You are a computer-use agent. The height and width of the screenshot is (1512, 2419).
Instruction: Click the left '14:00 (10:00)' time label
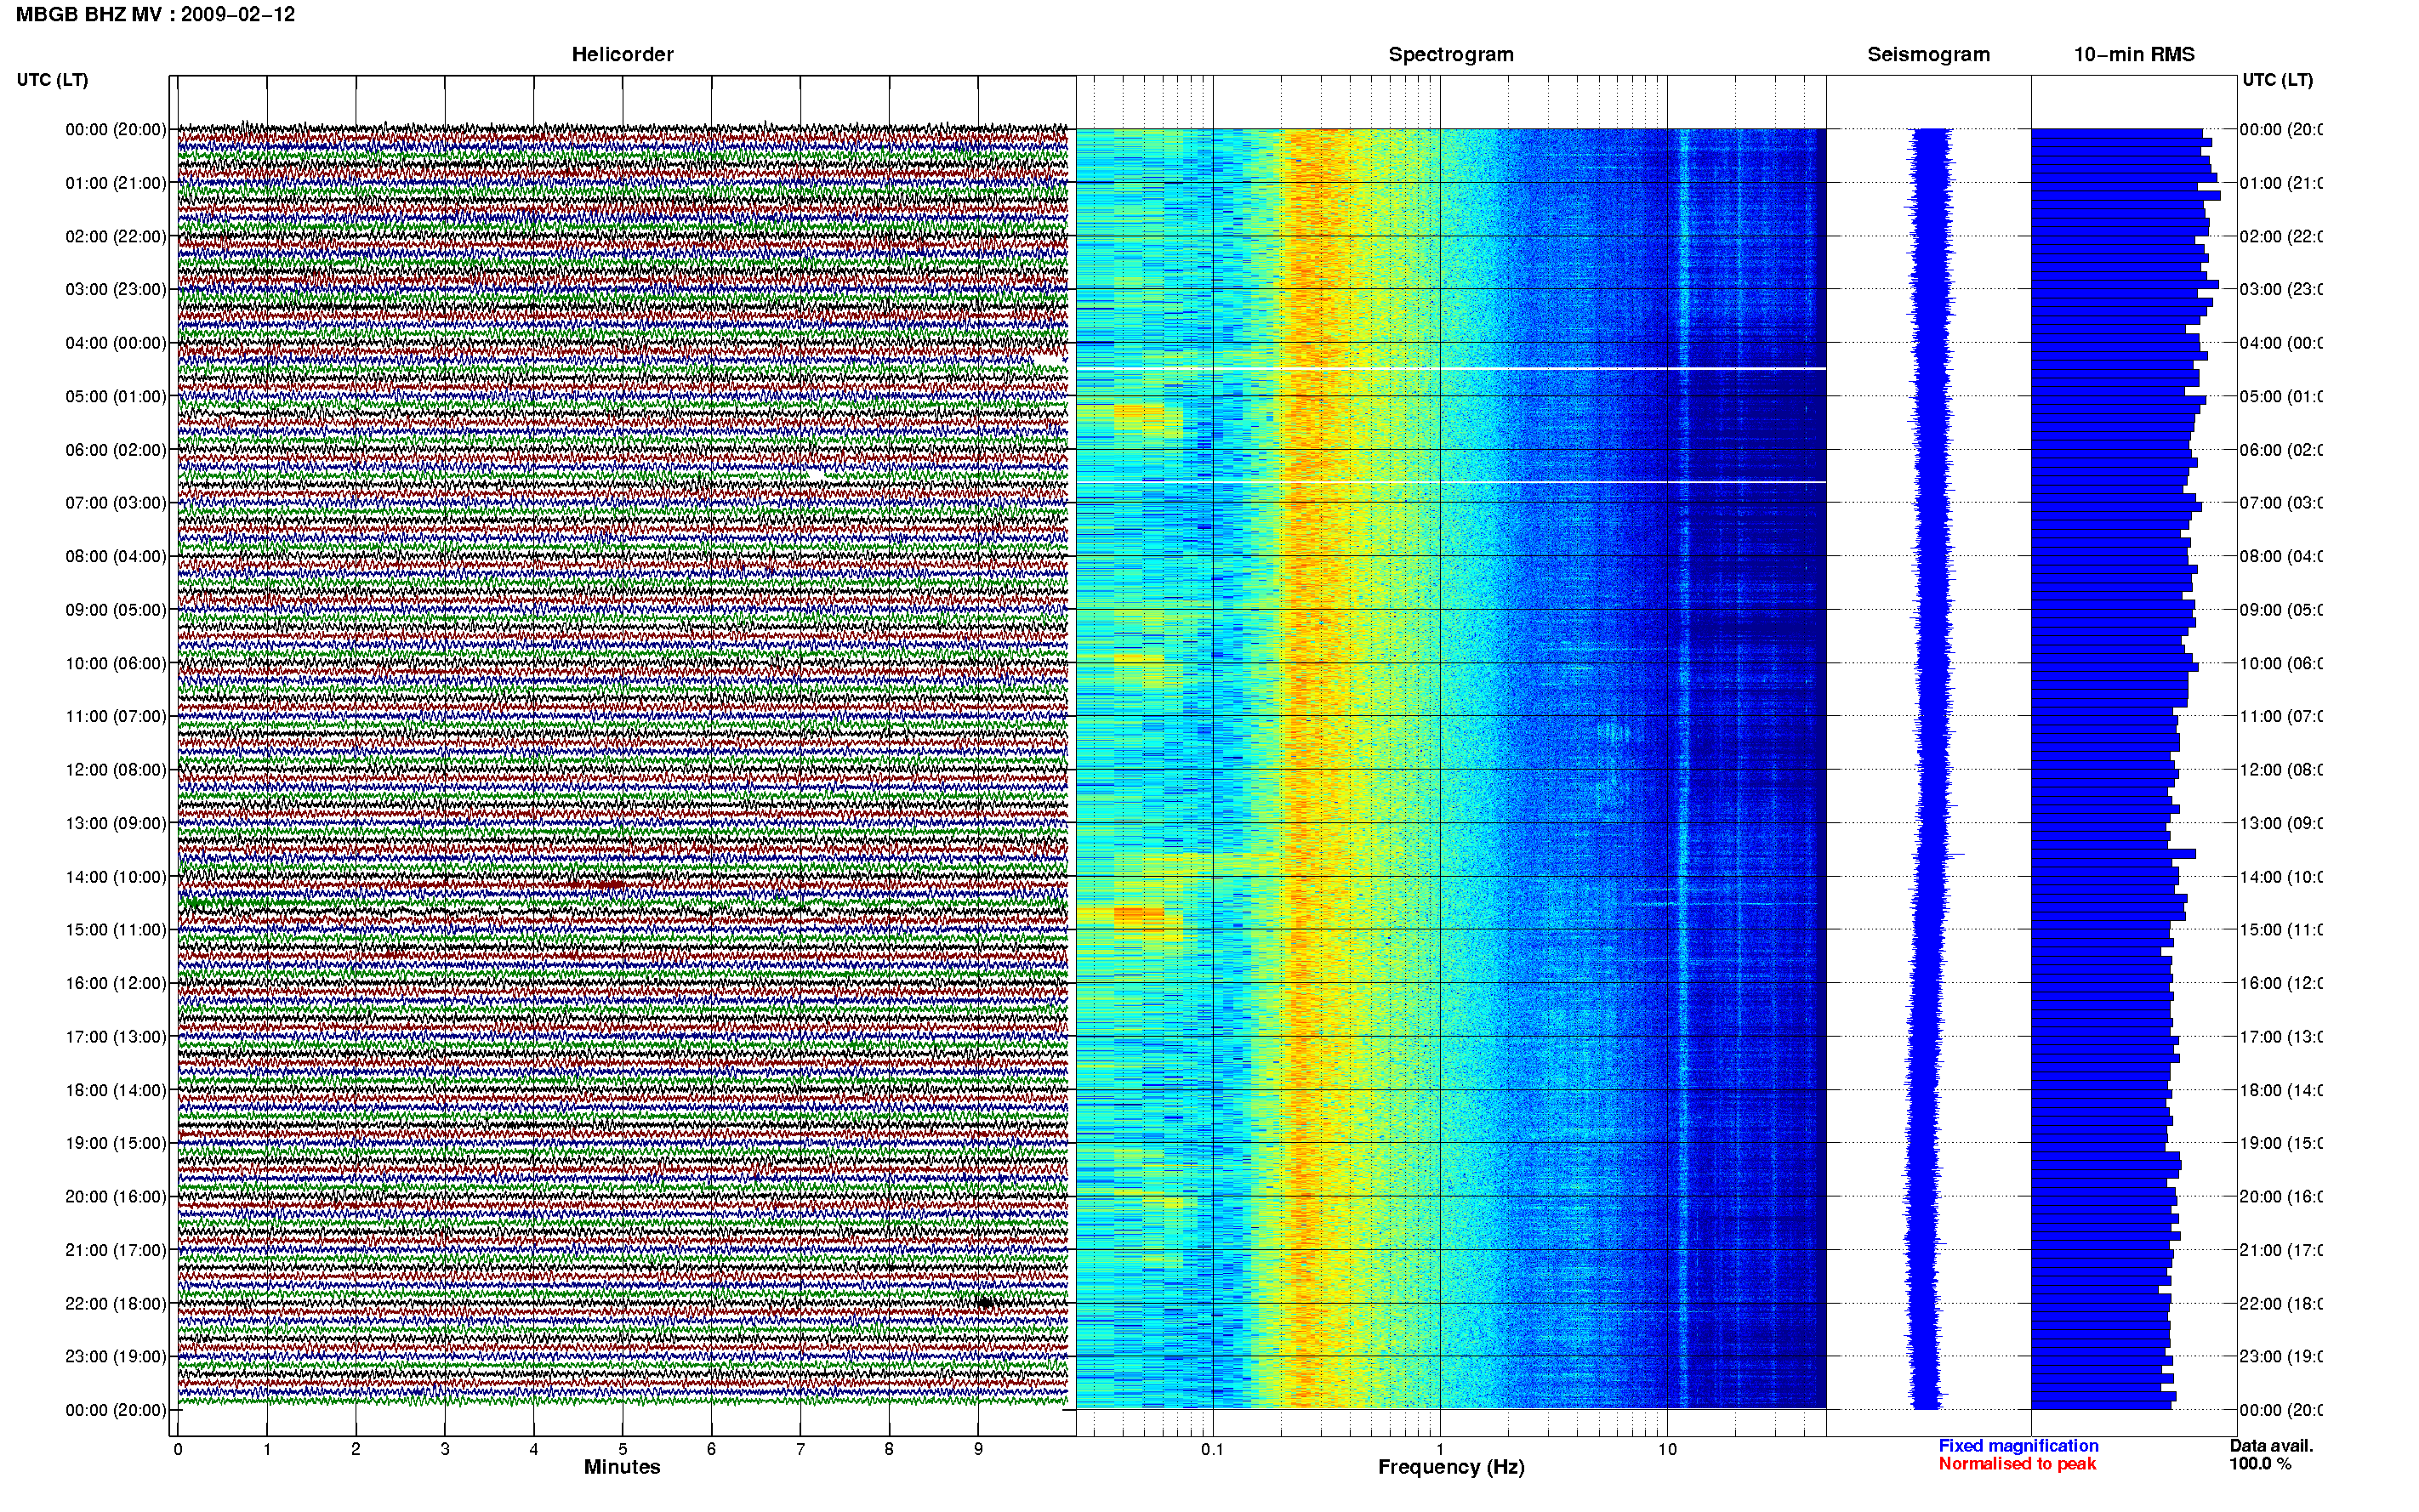[116, 877]
